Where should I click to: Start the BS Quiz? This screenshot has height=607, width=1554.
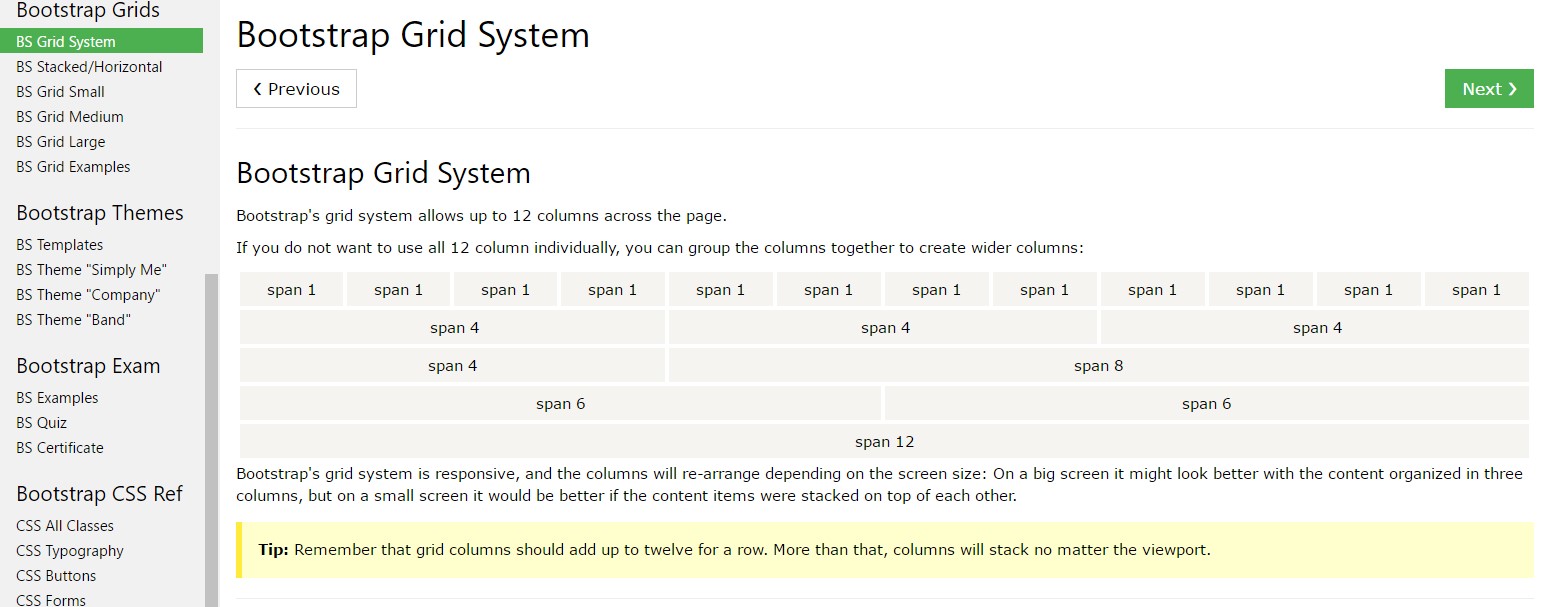pyautogui.click(x=41, y=422)
